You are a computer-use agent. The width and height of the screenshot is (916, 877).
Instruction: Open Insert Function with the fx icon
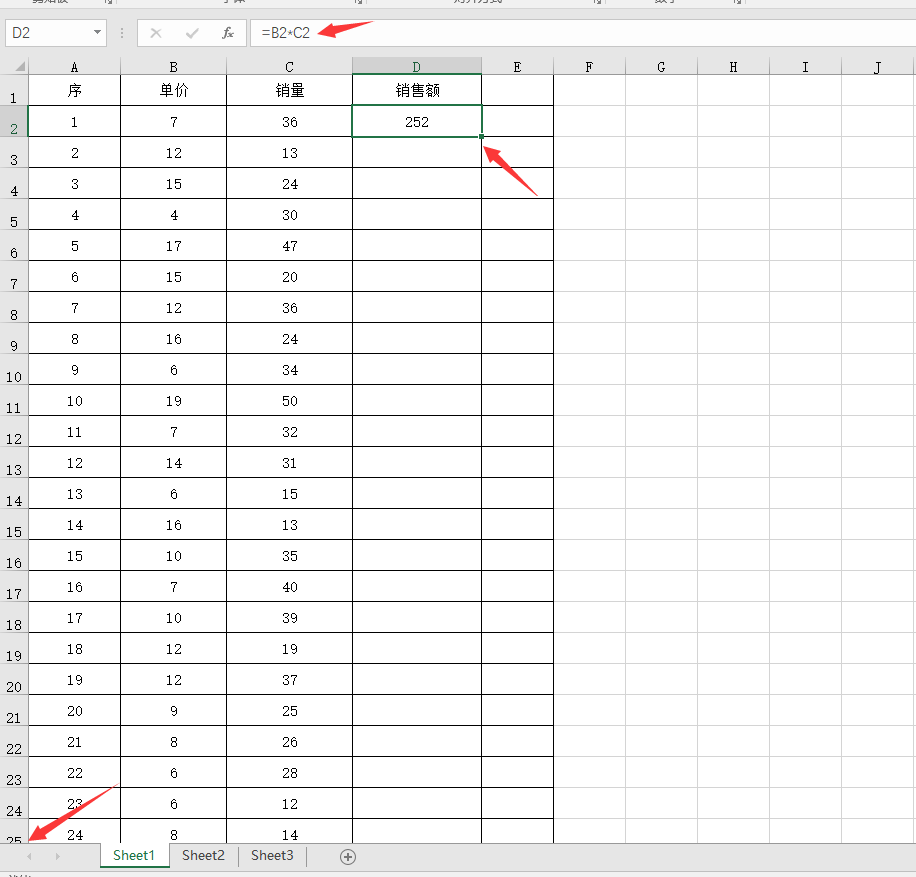(x=228, y=33)
